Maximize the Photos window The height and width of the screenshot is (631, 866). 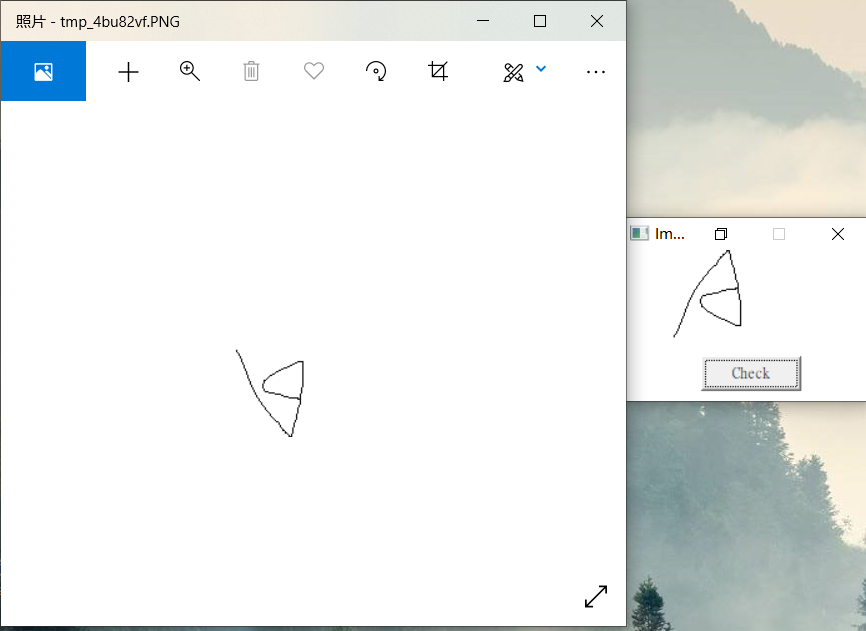tap(540, 21)
